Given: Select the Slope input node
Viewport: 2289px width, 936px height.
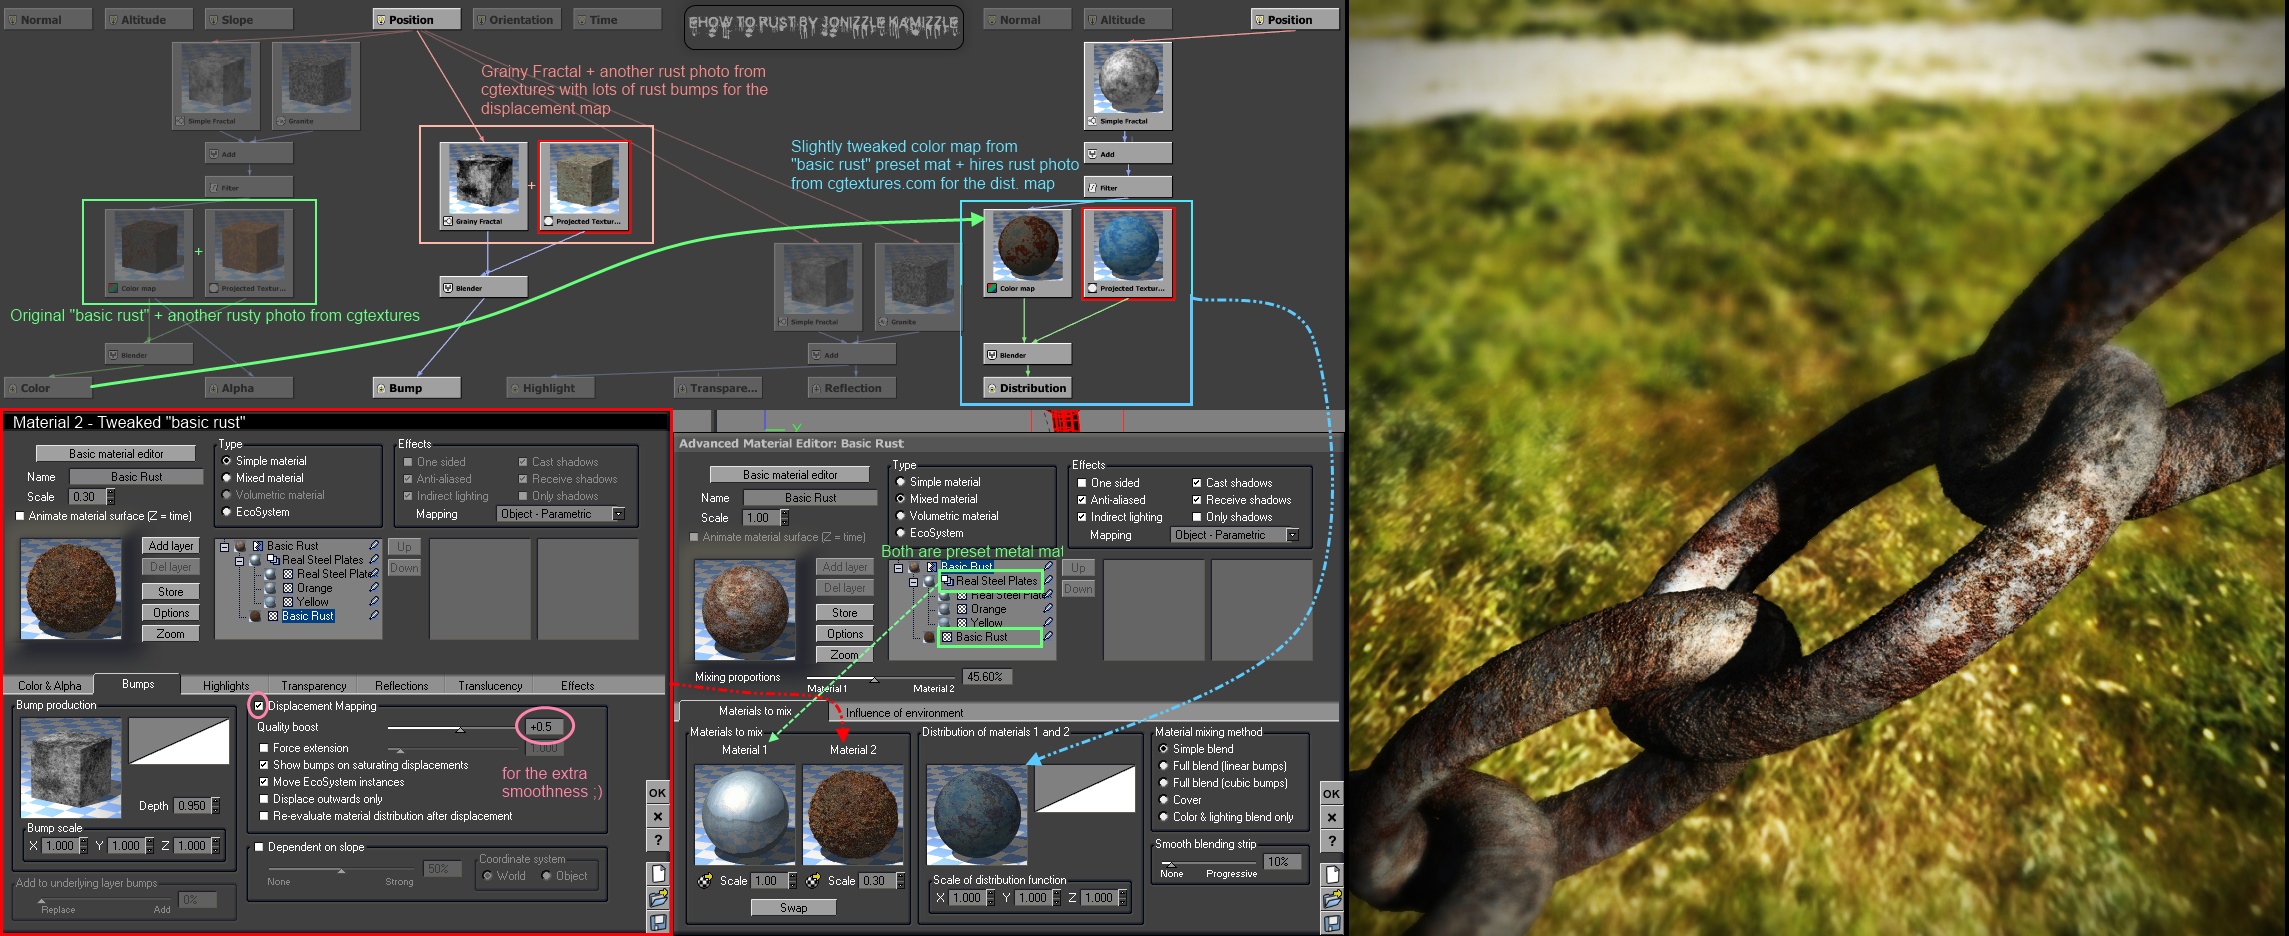Looking at the screenshot, I should pyautogui.click(x=248, y=19).
